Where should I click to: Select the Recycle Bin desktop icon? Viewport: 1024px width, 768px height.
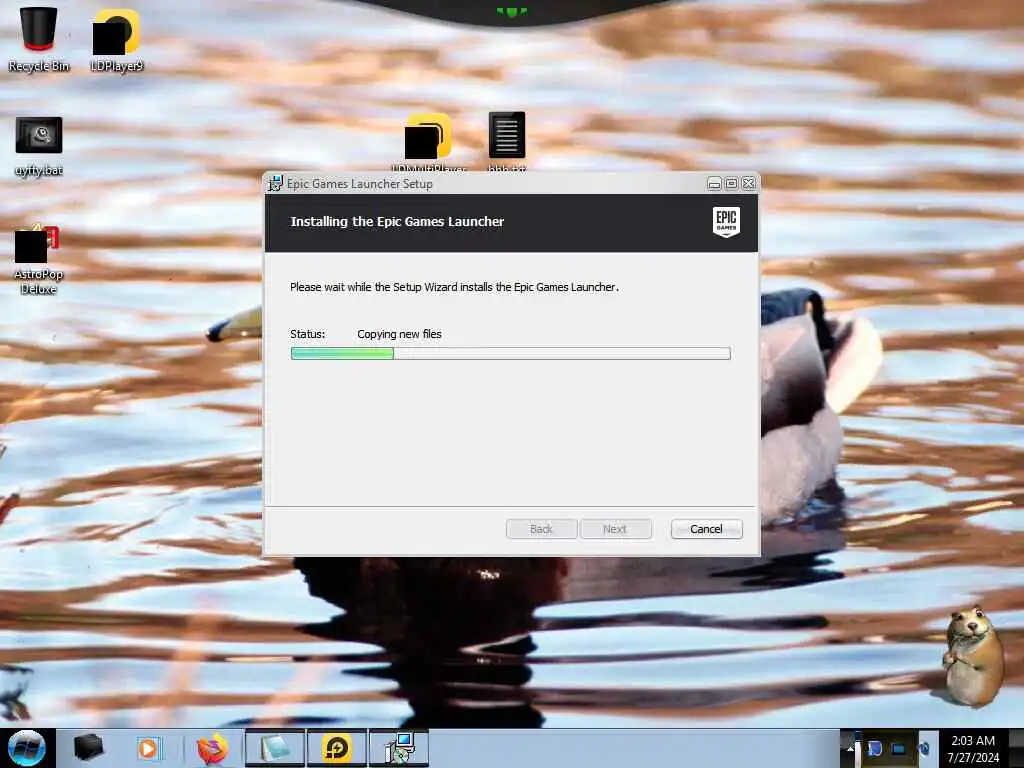[39, 39]
